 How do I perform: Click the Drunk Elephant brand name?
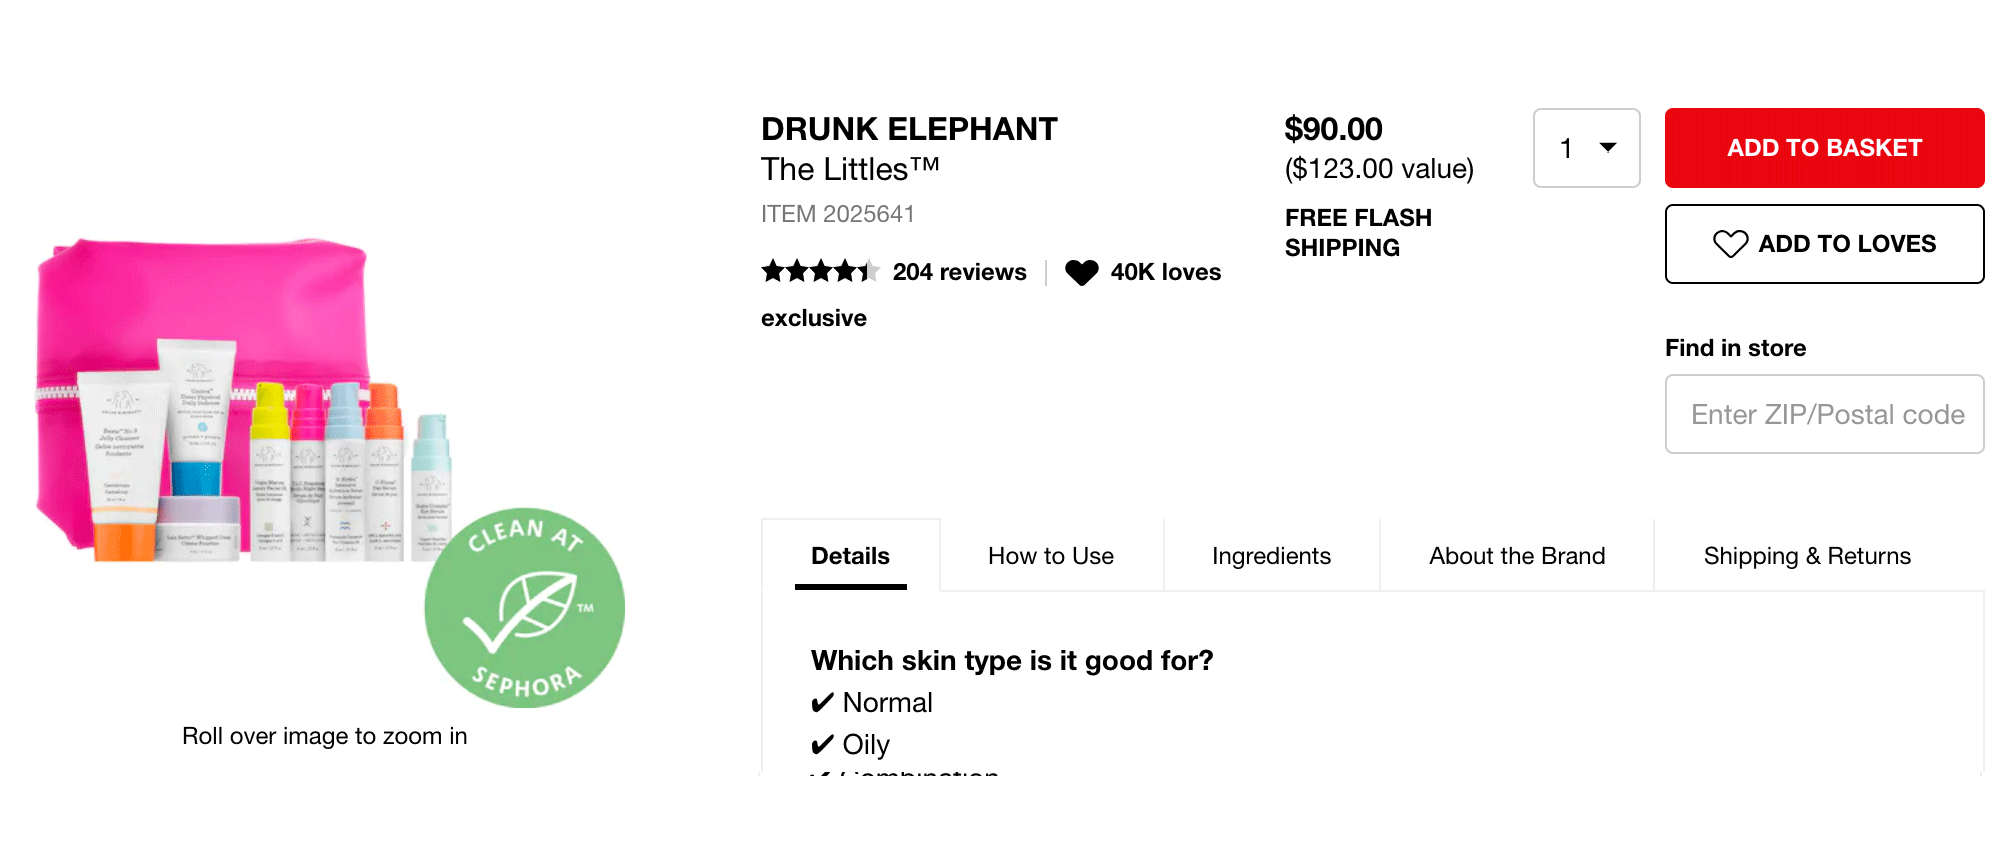pyautogui.click(x=908, y=129)
